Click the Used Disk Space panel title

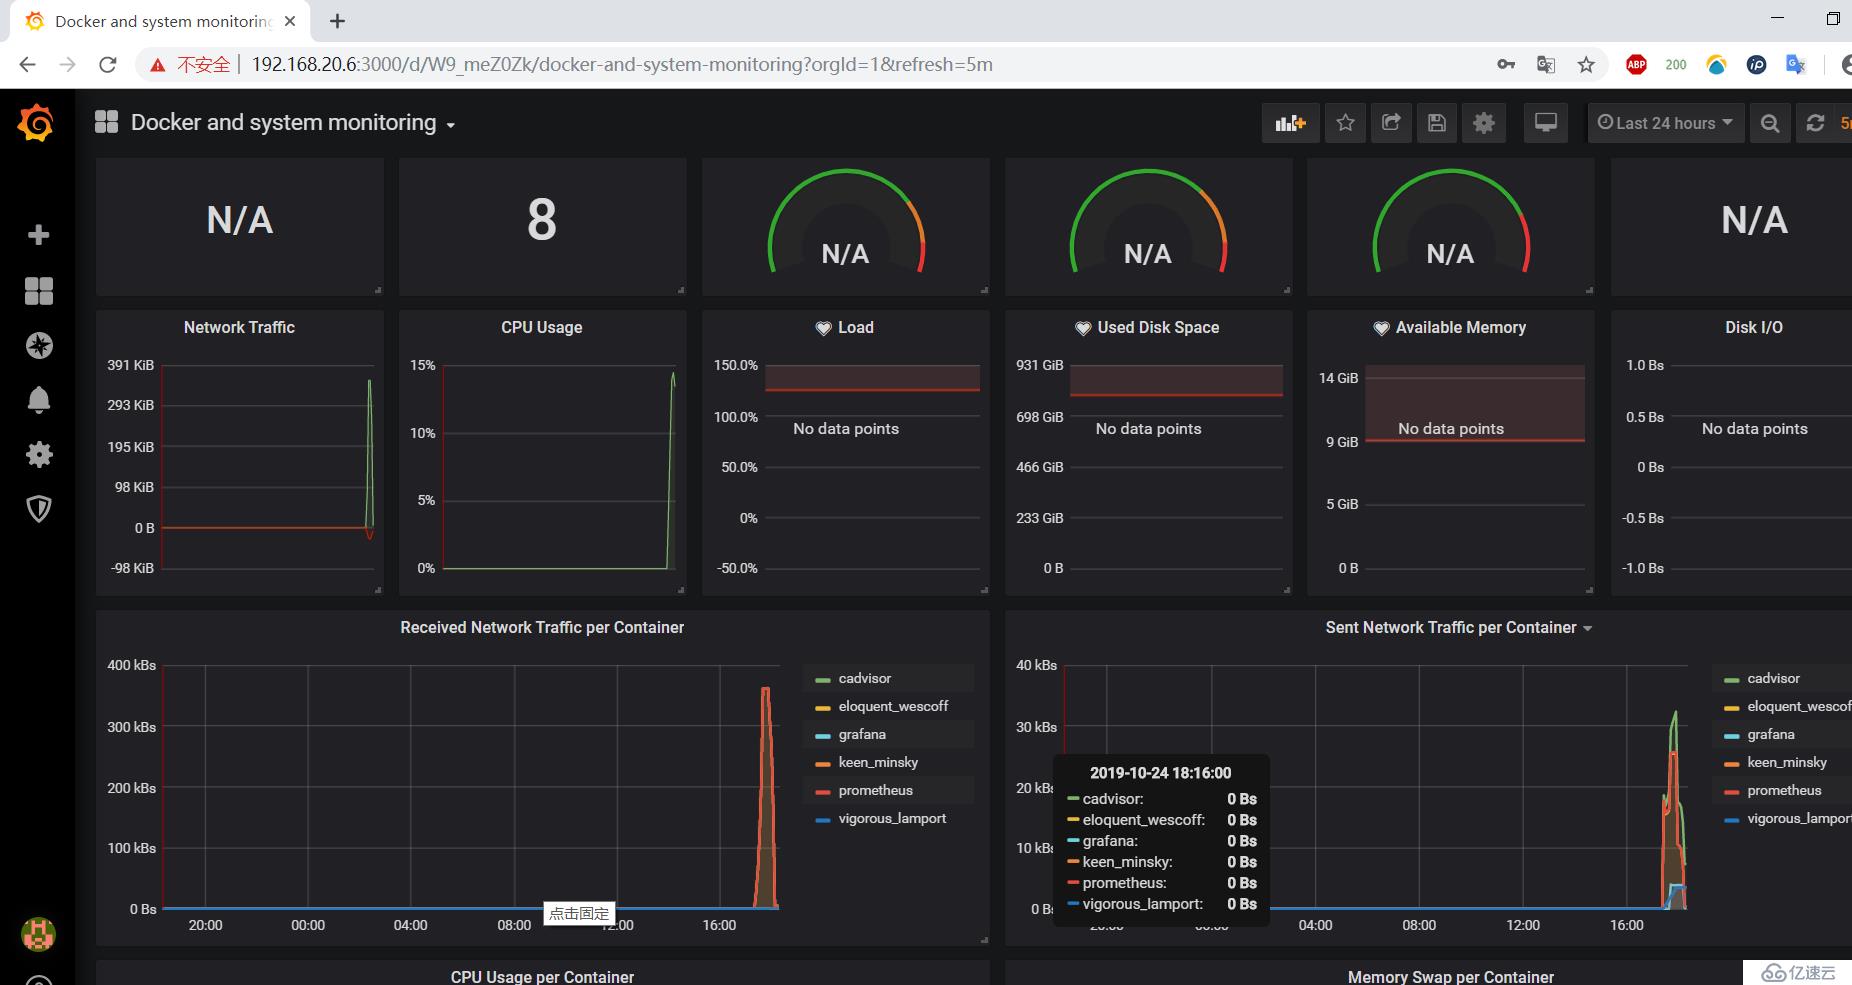1158,327
